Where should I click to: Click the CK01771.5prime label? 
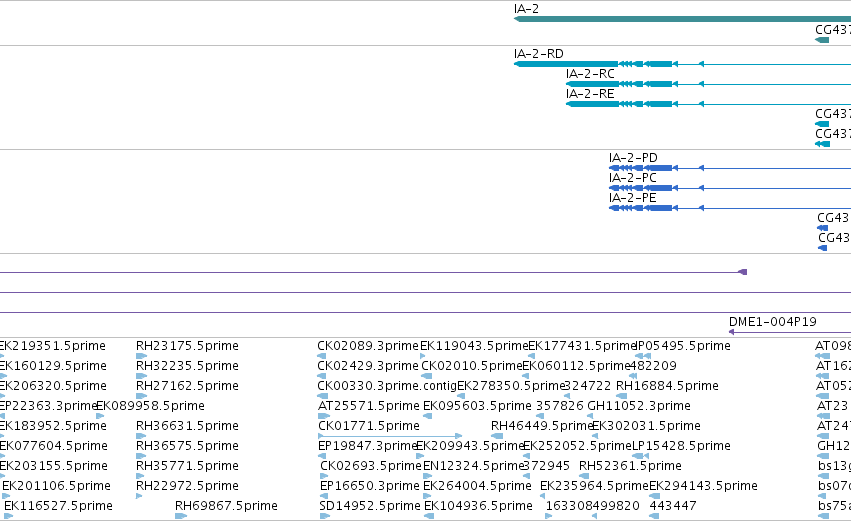click(369, 426)
